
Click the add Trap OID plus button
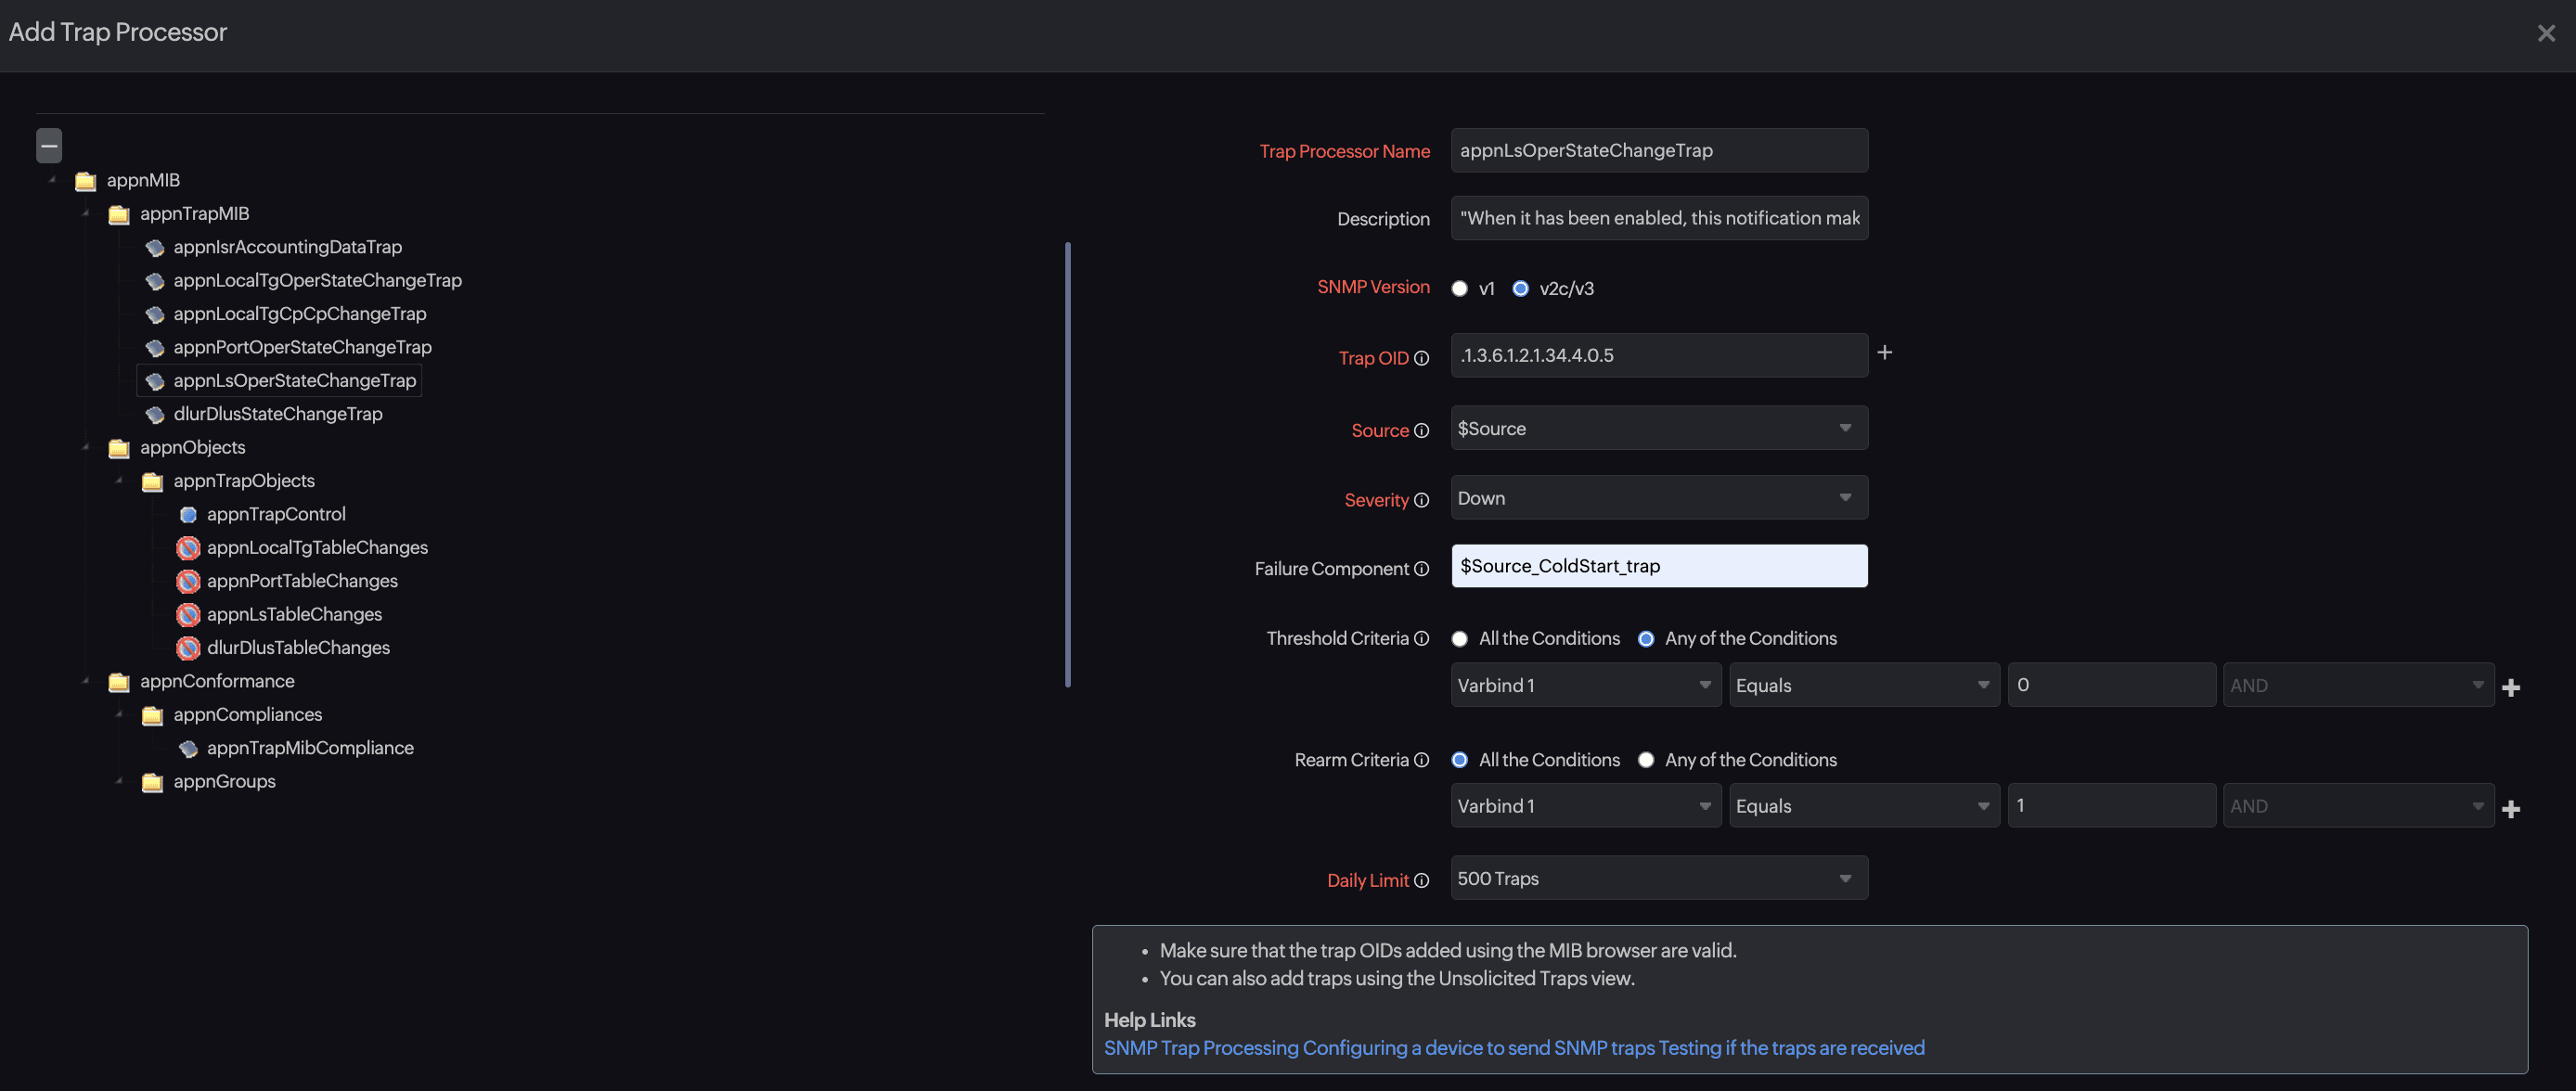click(x=1885, y=353)
